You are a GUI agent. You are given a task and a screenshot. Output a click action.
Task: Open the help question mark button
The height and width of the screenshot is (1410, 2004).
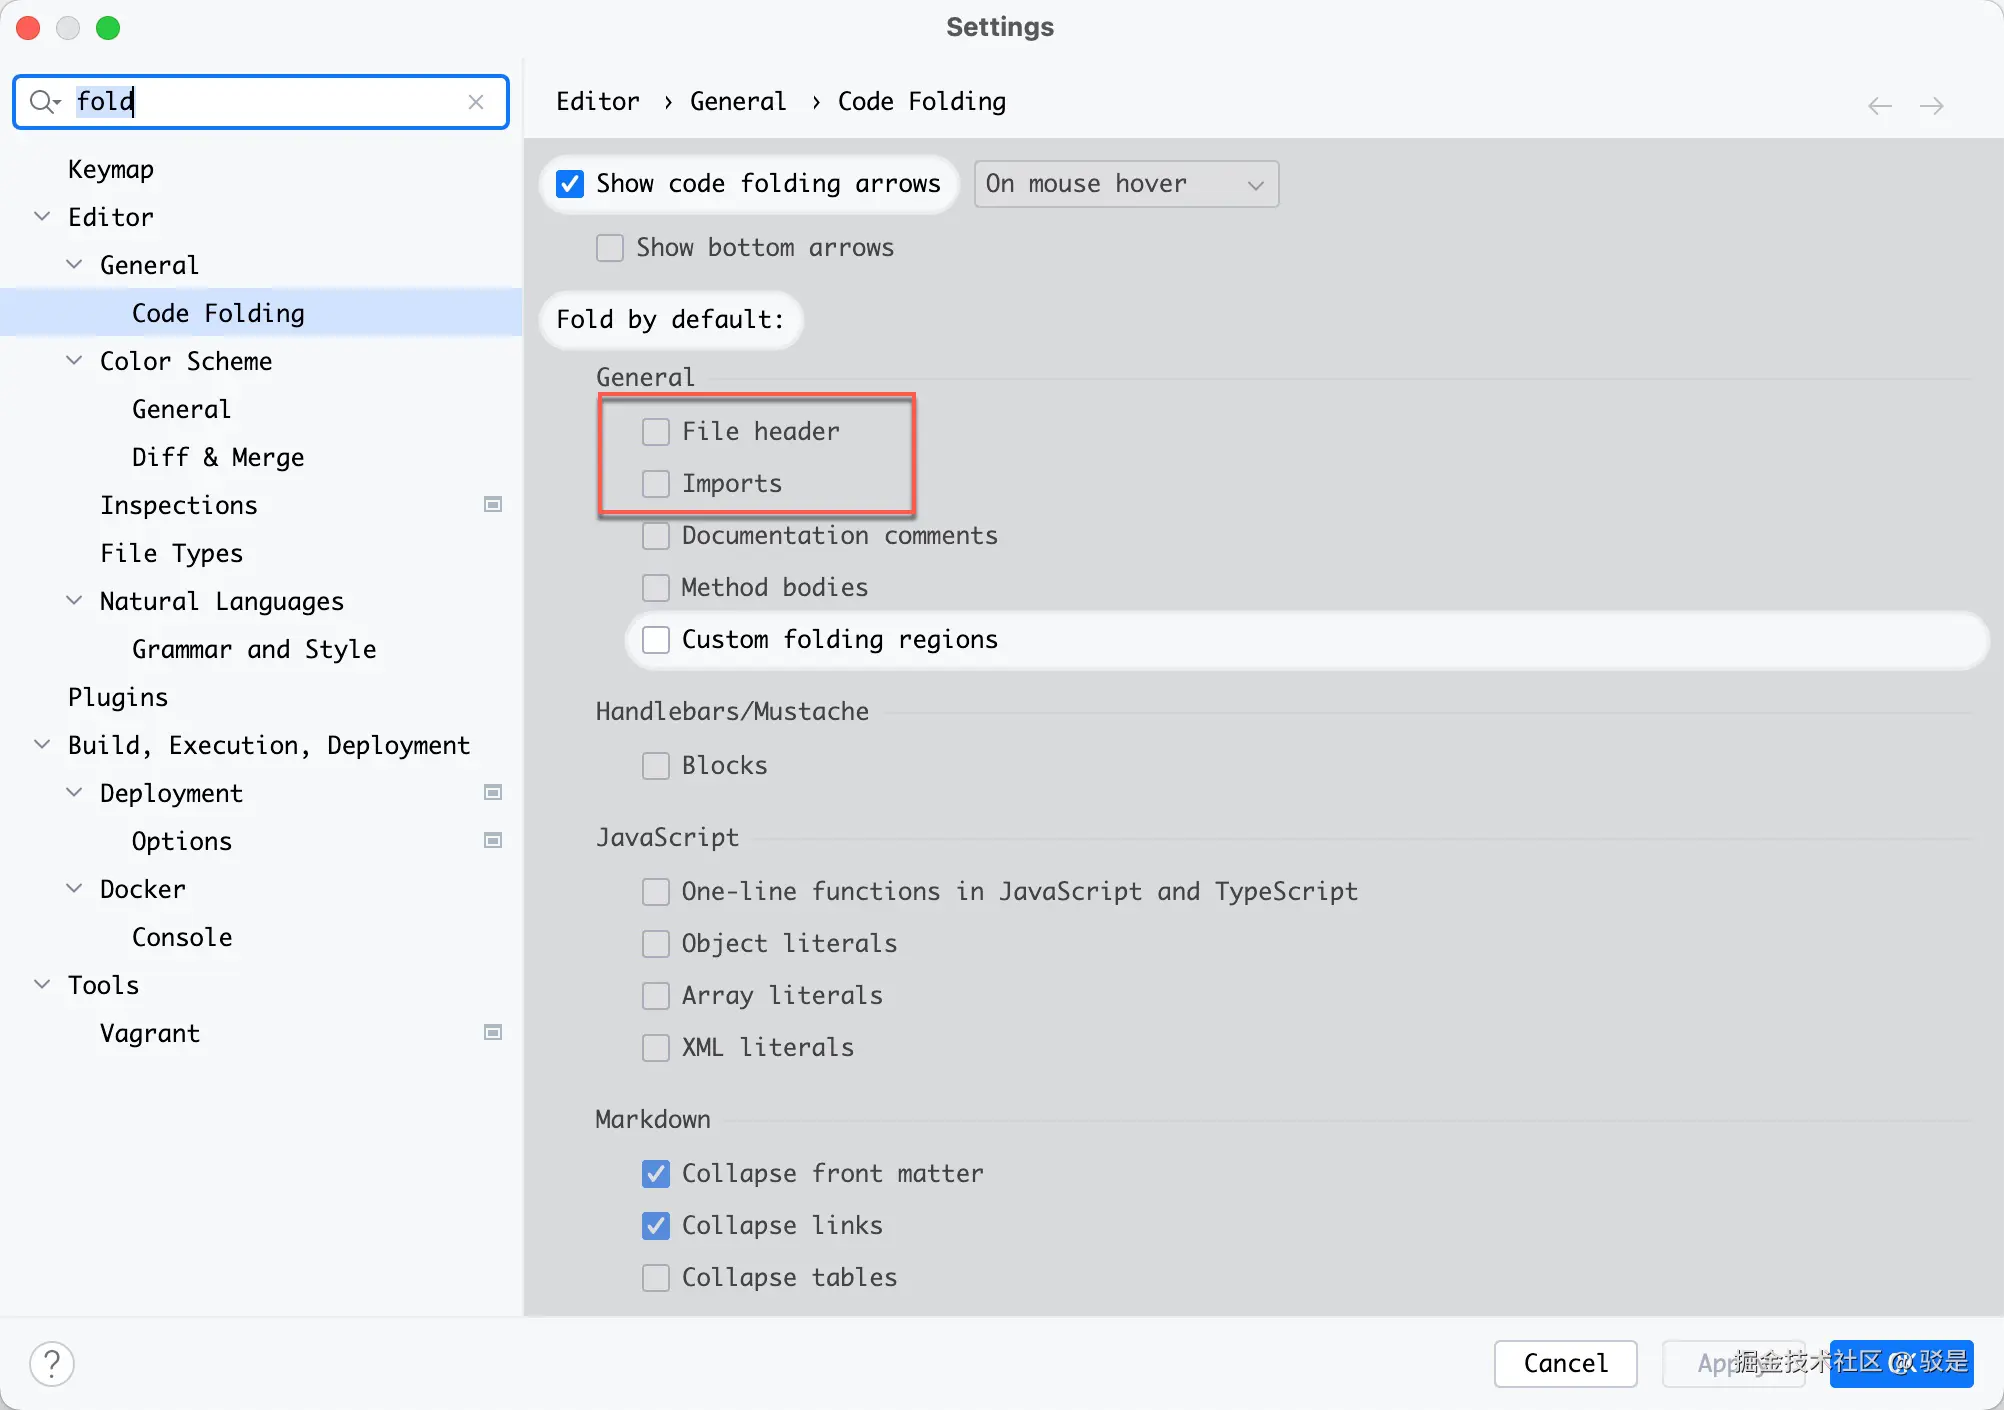(52, 1364)
